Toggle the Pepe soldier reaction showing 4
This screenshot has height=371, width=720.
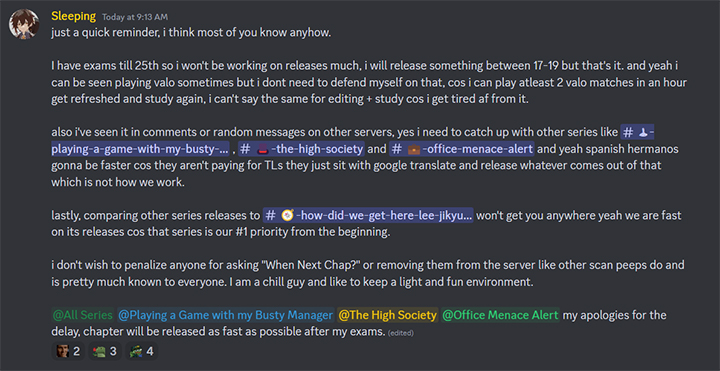[141, 352]
